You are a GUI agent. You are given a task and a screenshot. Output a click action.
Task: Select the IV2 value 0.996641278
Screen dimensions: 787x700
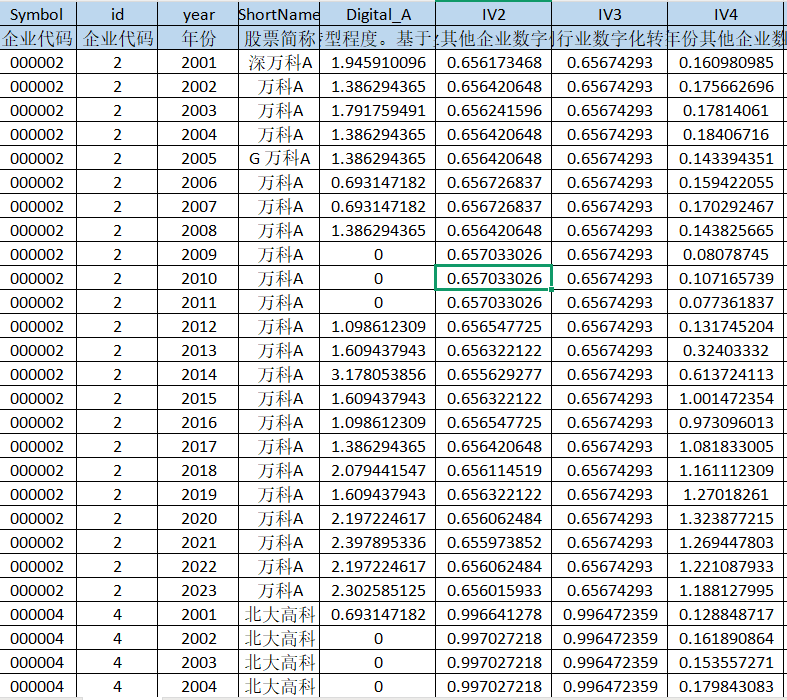(x=494, y=614)
